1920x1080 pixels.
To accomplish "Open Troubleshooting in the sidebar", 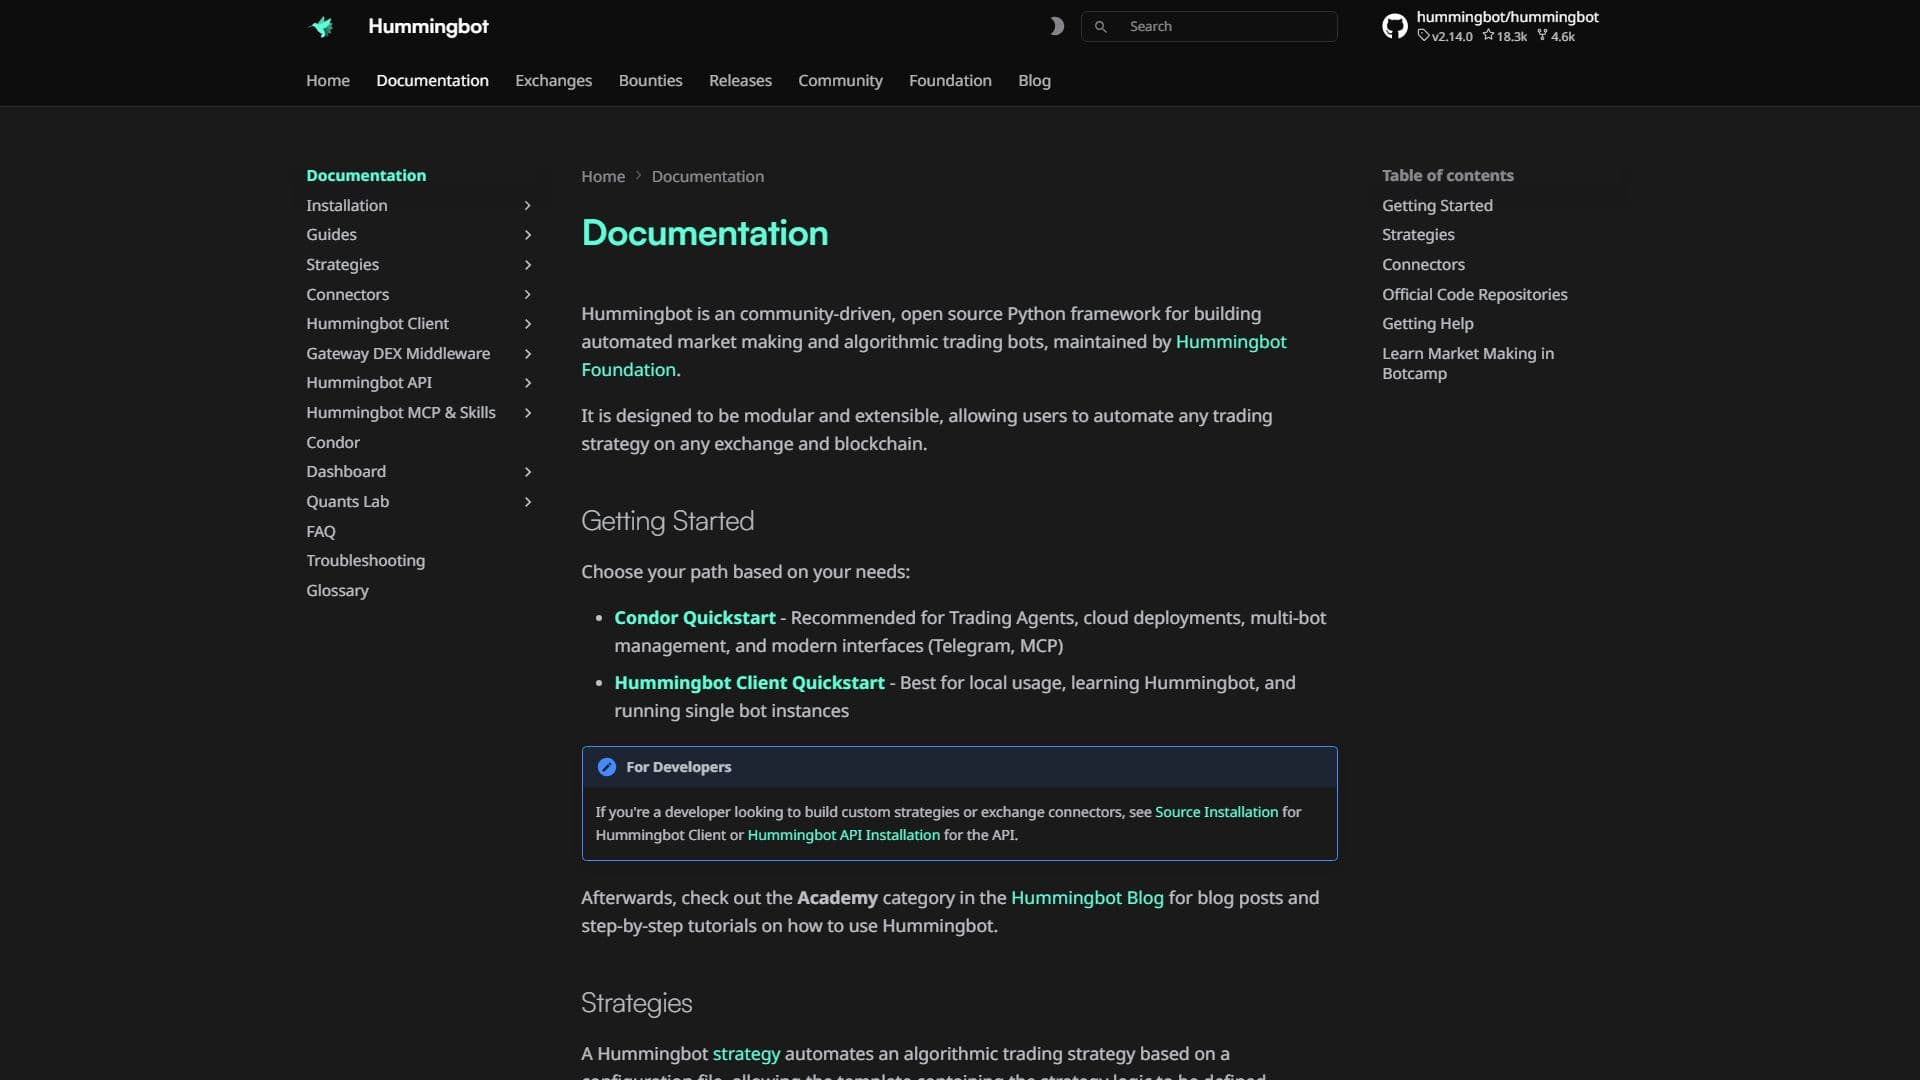I will 365,561.
